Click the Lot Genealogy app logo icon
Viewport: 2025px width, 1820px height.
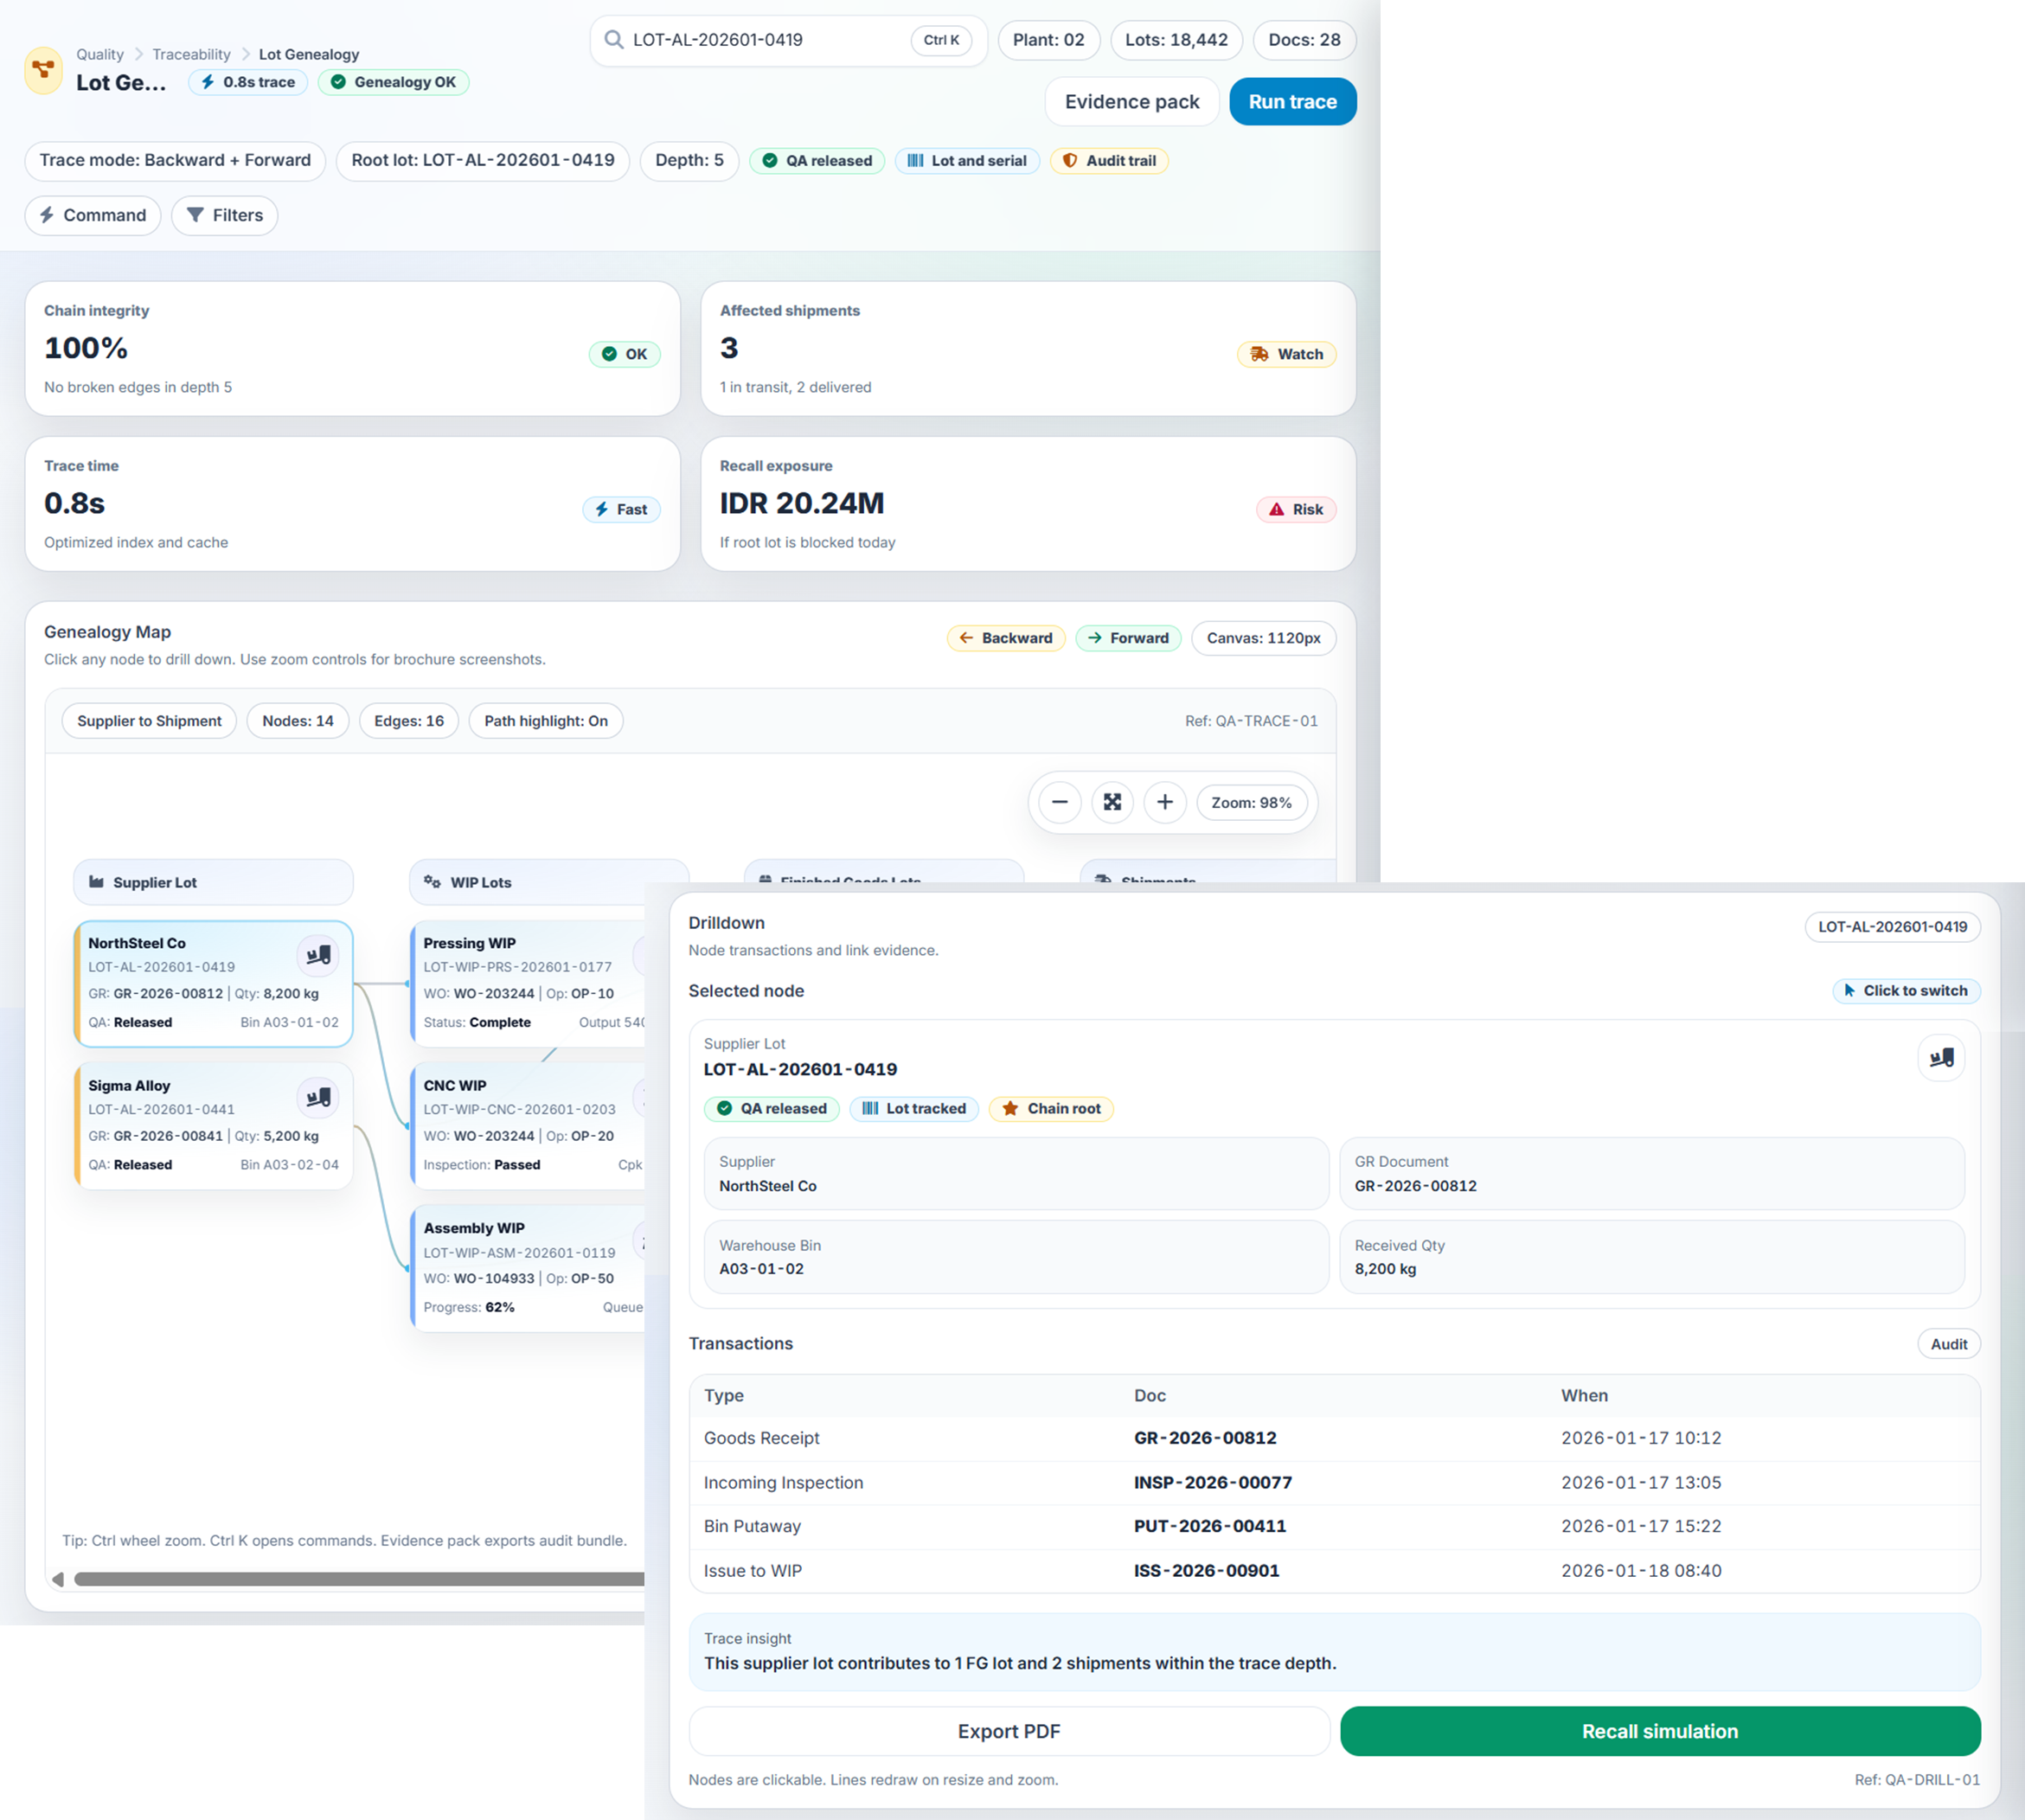44,70
